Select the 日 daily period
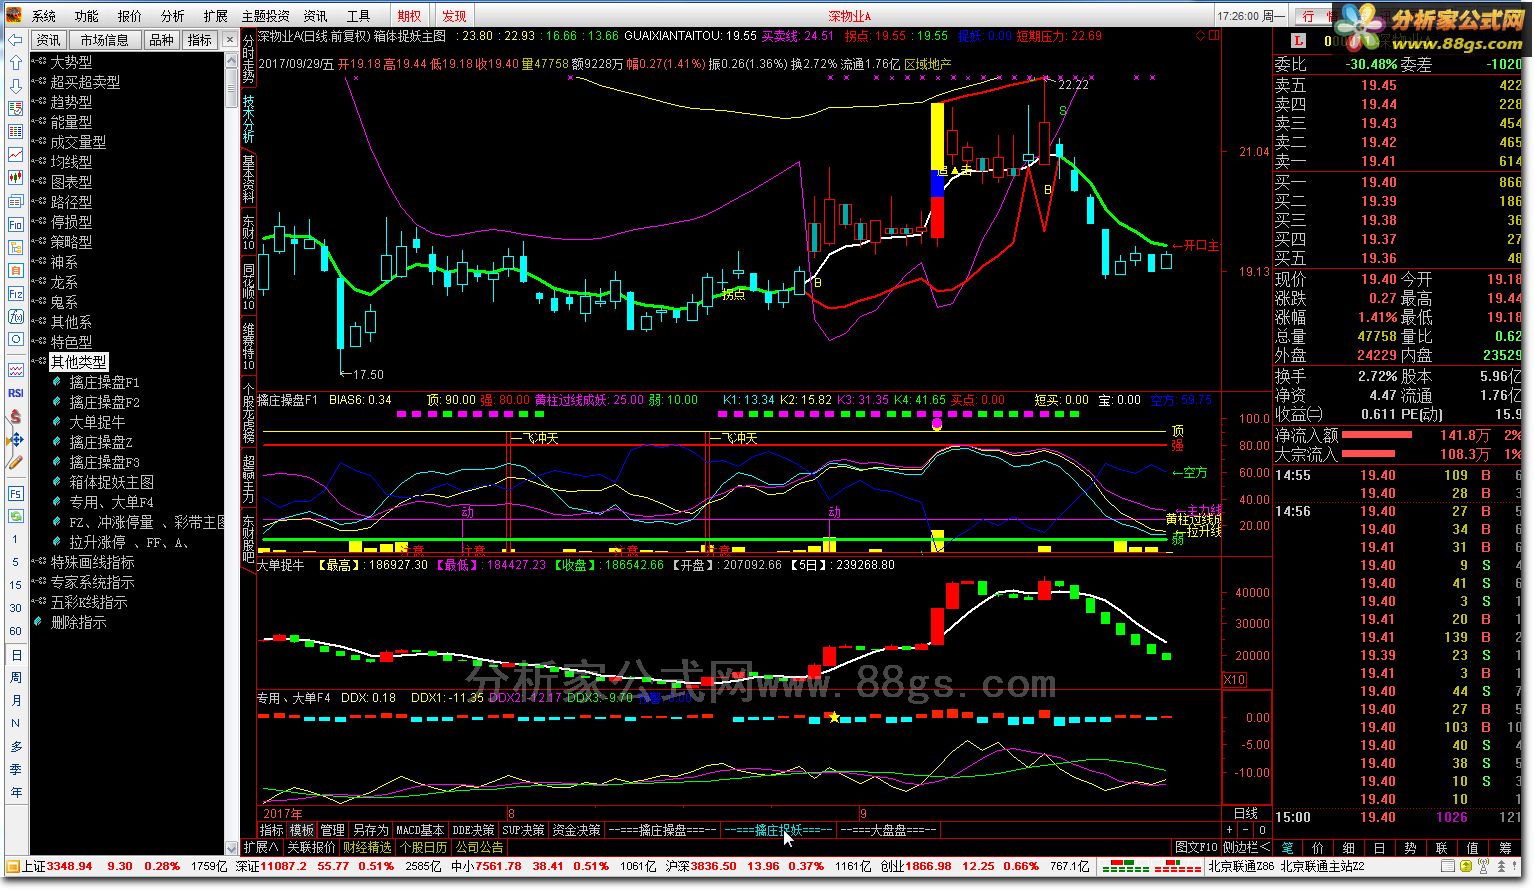The image size is (1534, 890). 15,655
